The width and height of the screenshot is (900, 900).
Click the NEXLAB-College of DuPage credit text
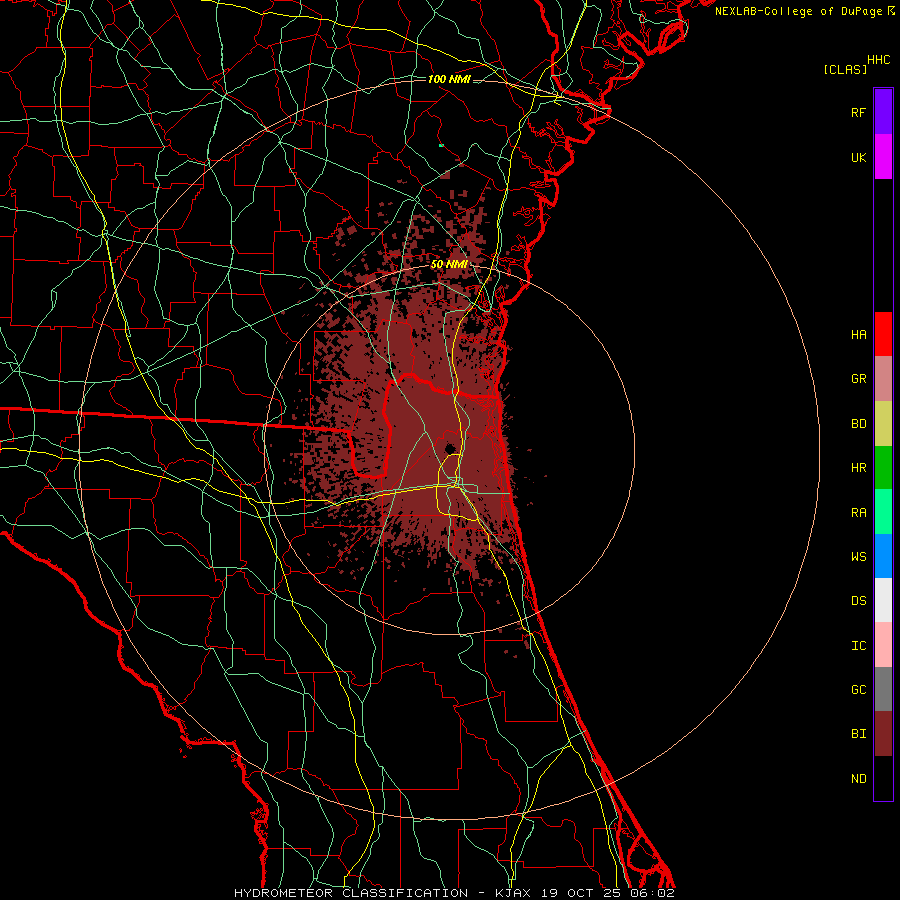click(798, 11)
